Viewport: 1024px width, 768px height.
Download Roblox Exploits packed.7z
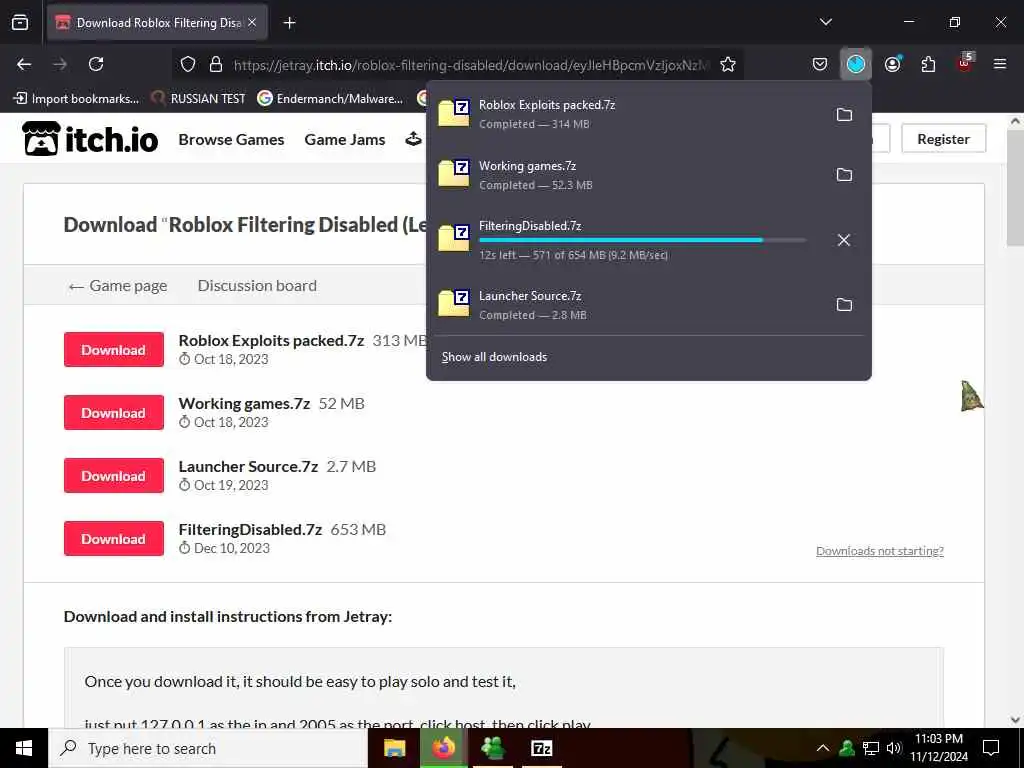click(114, 349)
